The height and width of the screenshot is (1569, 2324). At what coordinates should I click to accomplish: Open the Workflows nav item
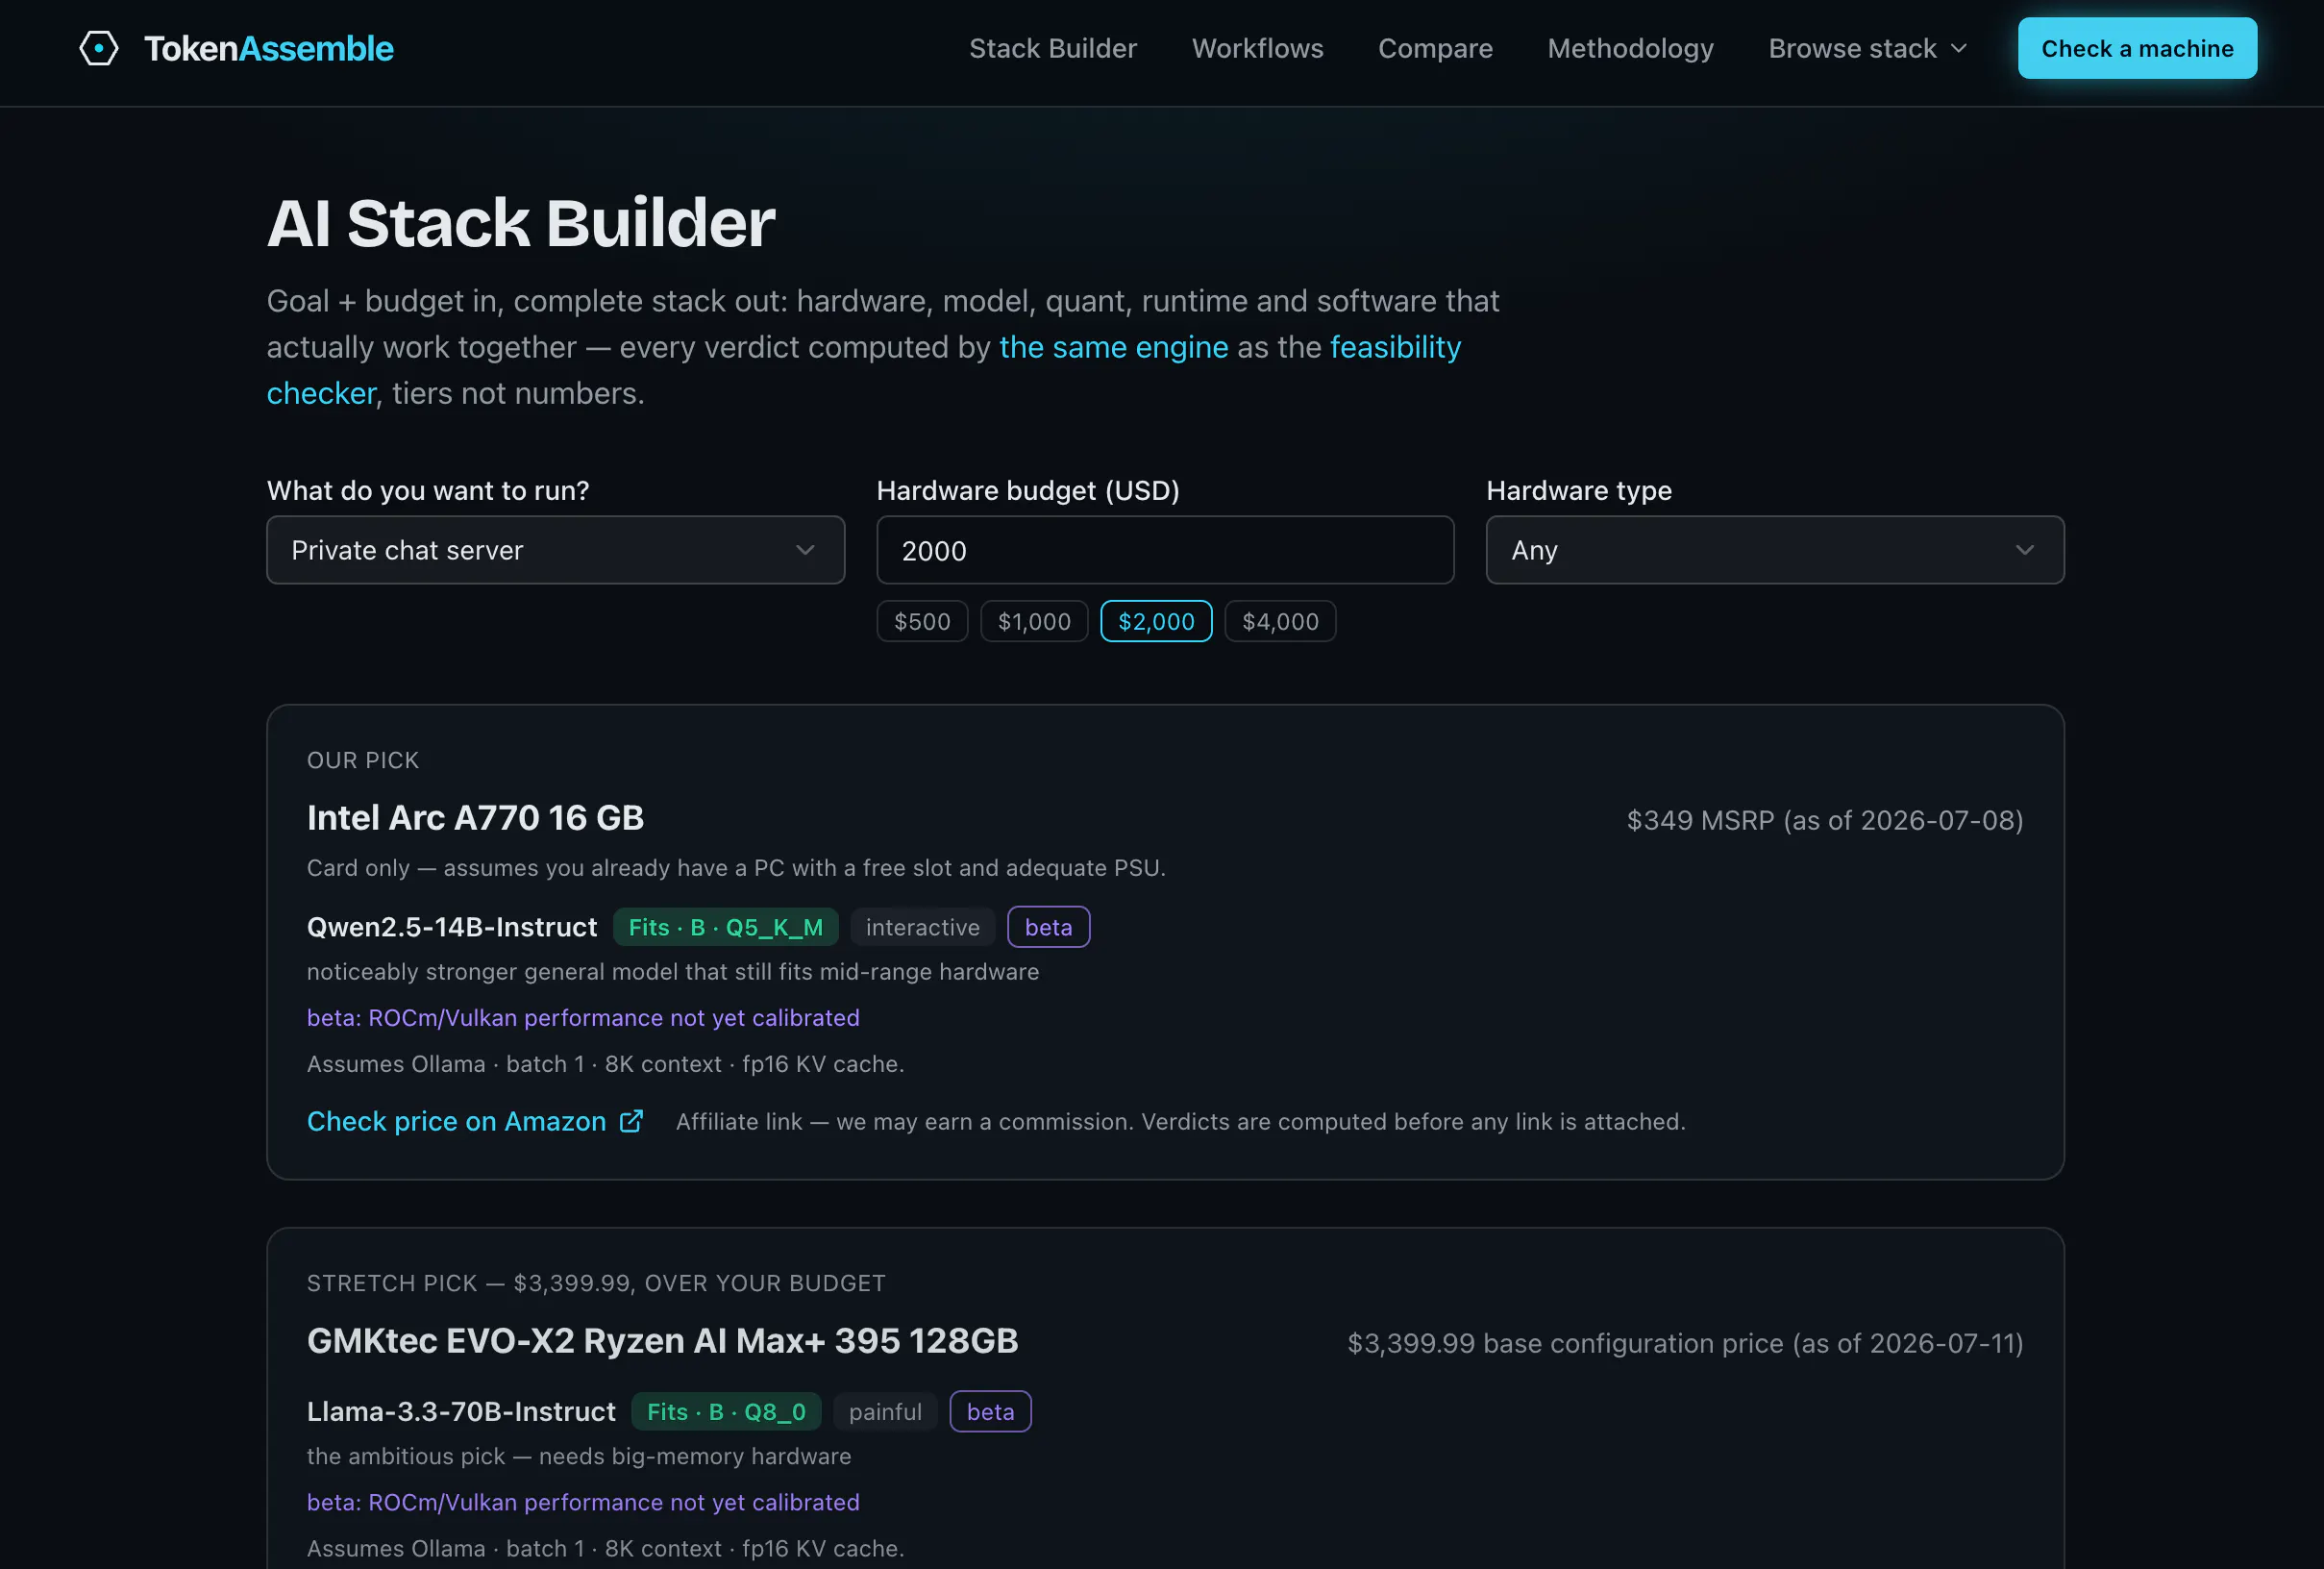[1257, 48]
